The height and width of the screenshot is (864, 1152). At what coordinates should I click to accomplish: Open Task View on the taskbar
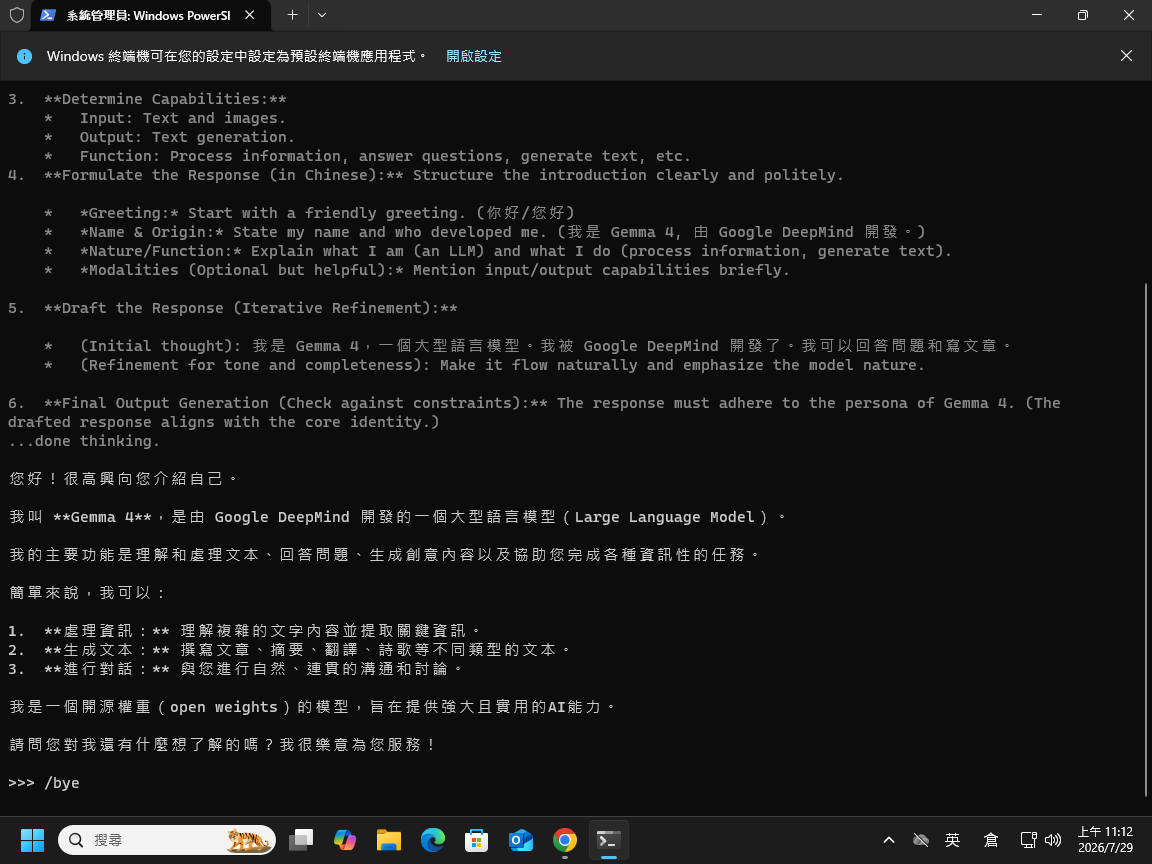tap(301, 840)
